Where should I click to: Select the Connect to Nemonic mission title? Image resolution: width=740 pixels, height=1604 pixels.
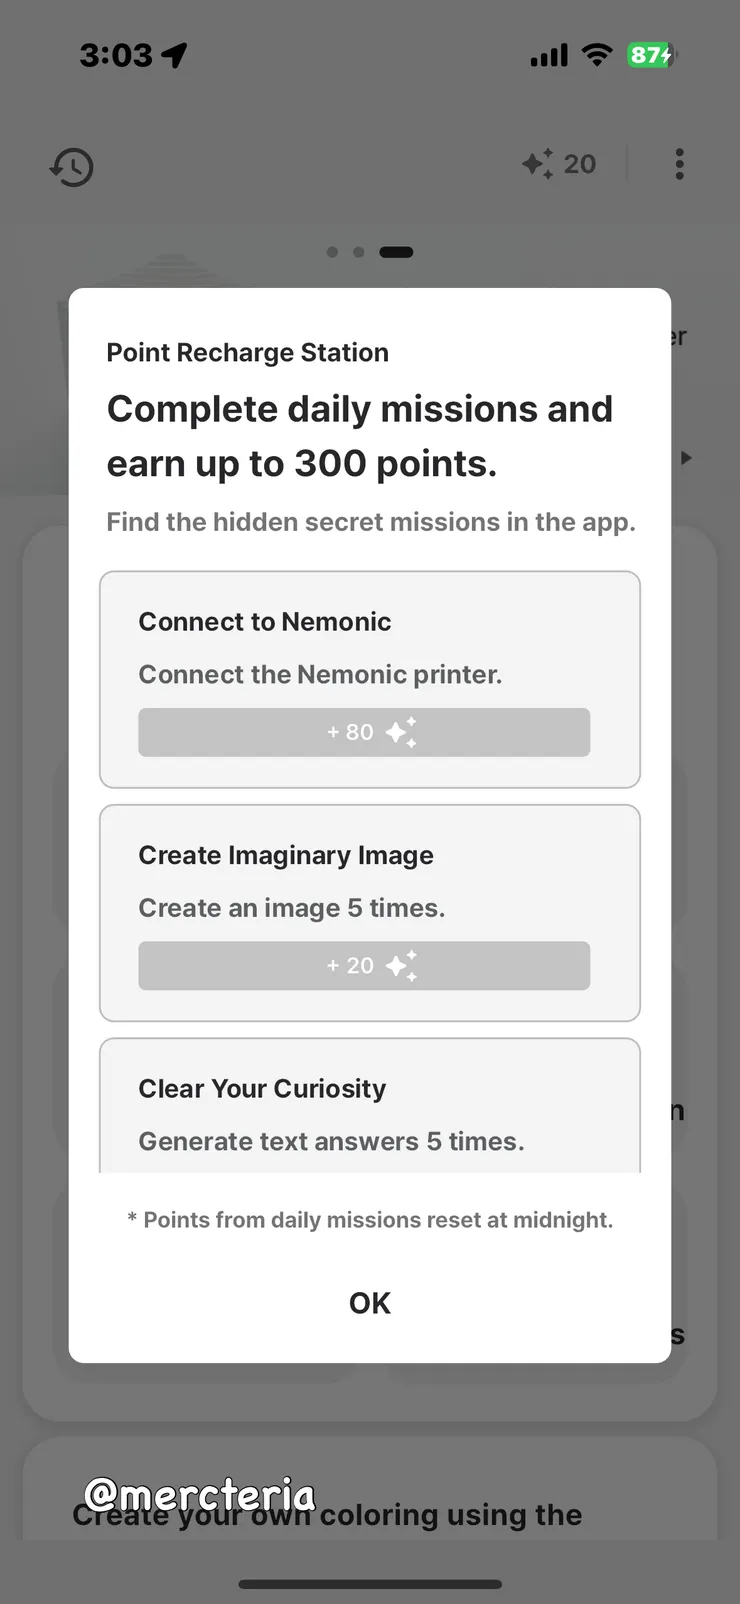pos(265,622)
